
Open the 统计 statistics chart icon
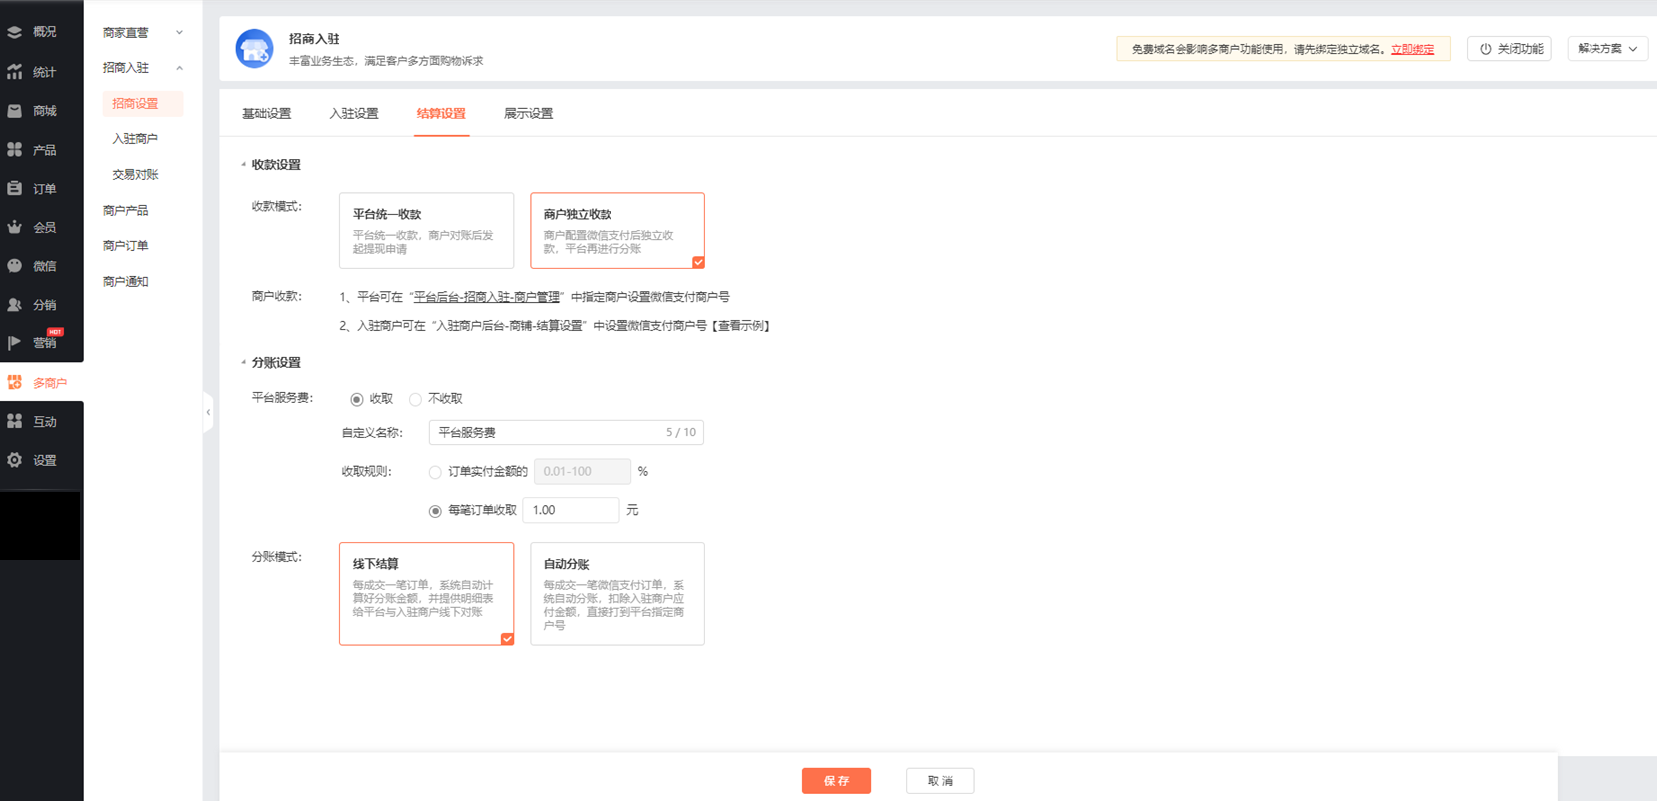(15, 72)
